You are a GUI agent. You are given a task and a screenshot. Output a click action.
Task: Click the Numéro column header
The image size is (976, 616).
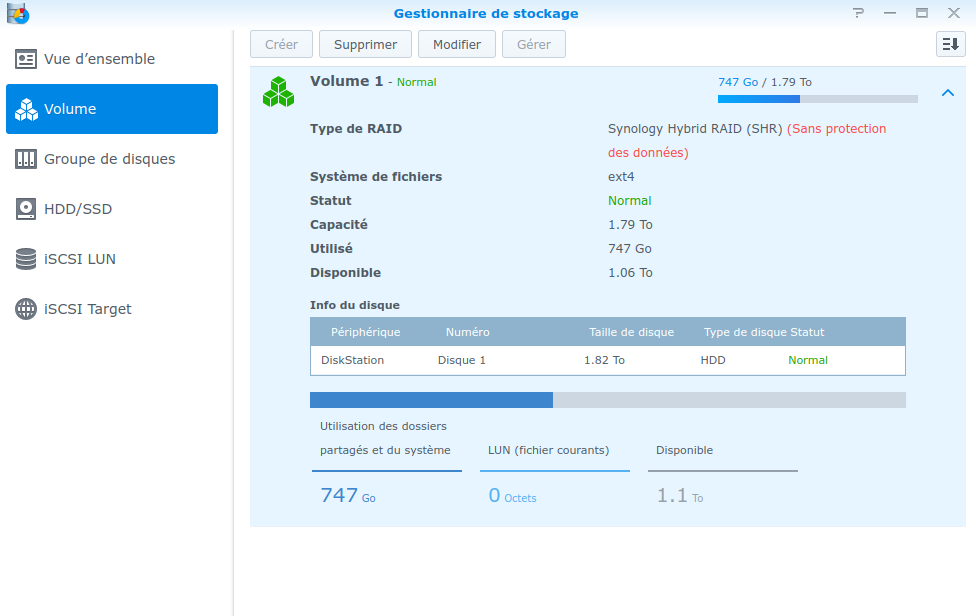pyautogui.click(x=467, y=332)
